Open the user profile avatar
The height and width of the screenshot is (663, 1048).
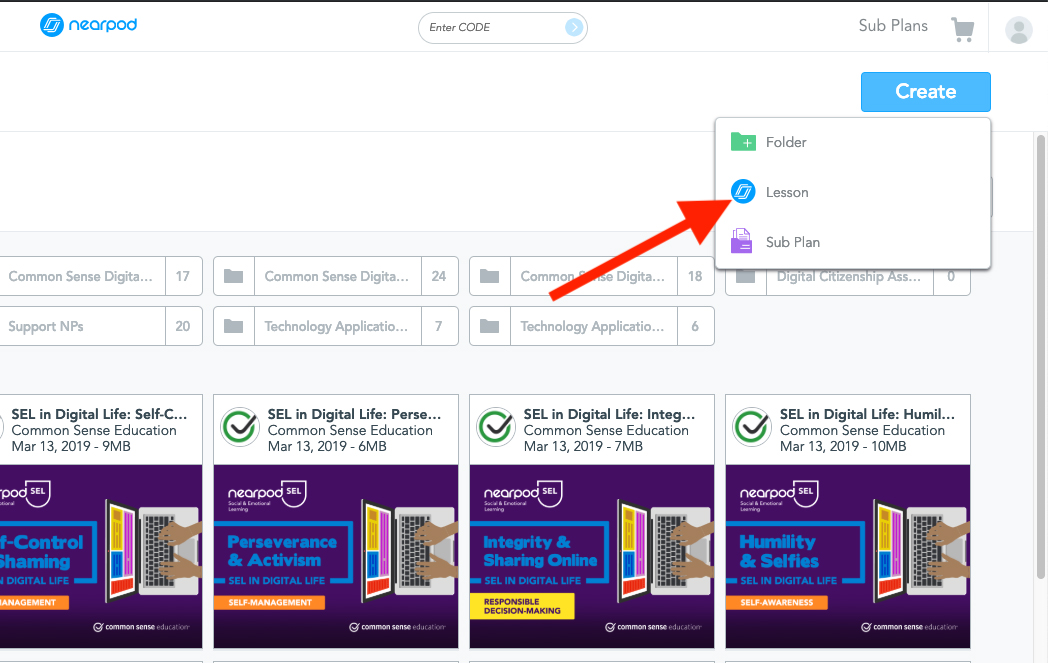click(1019, 30)
